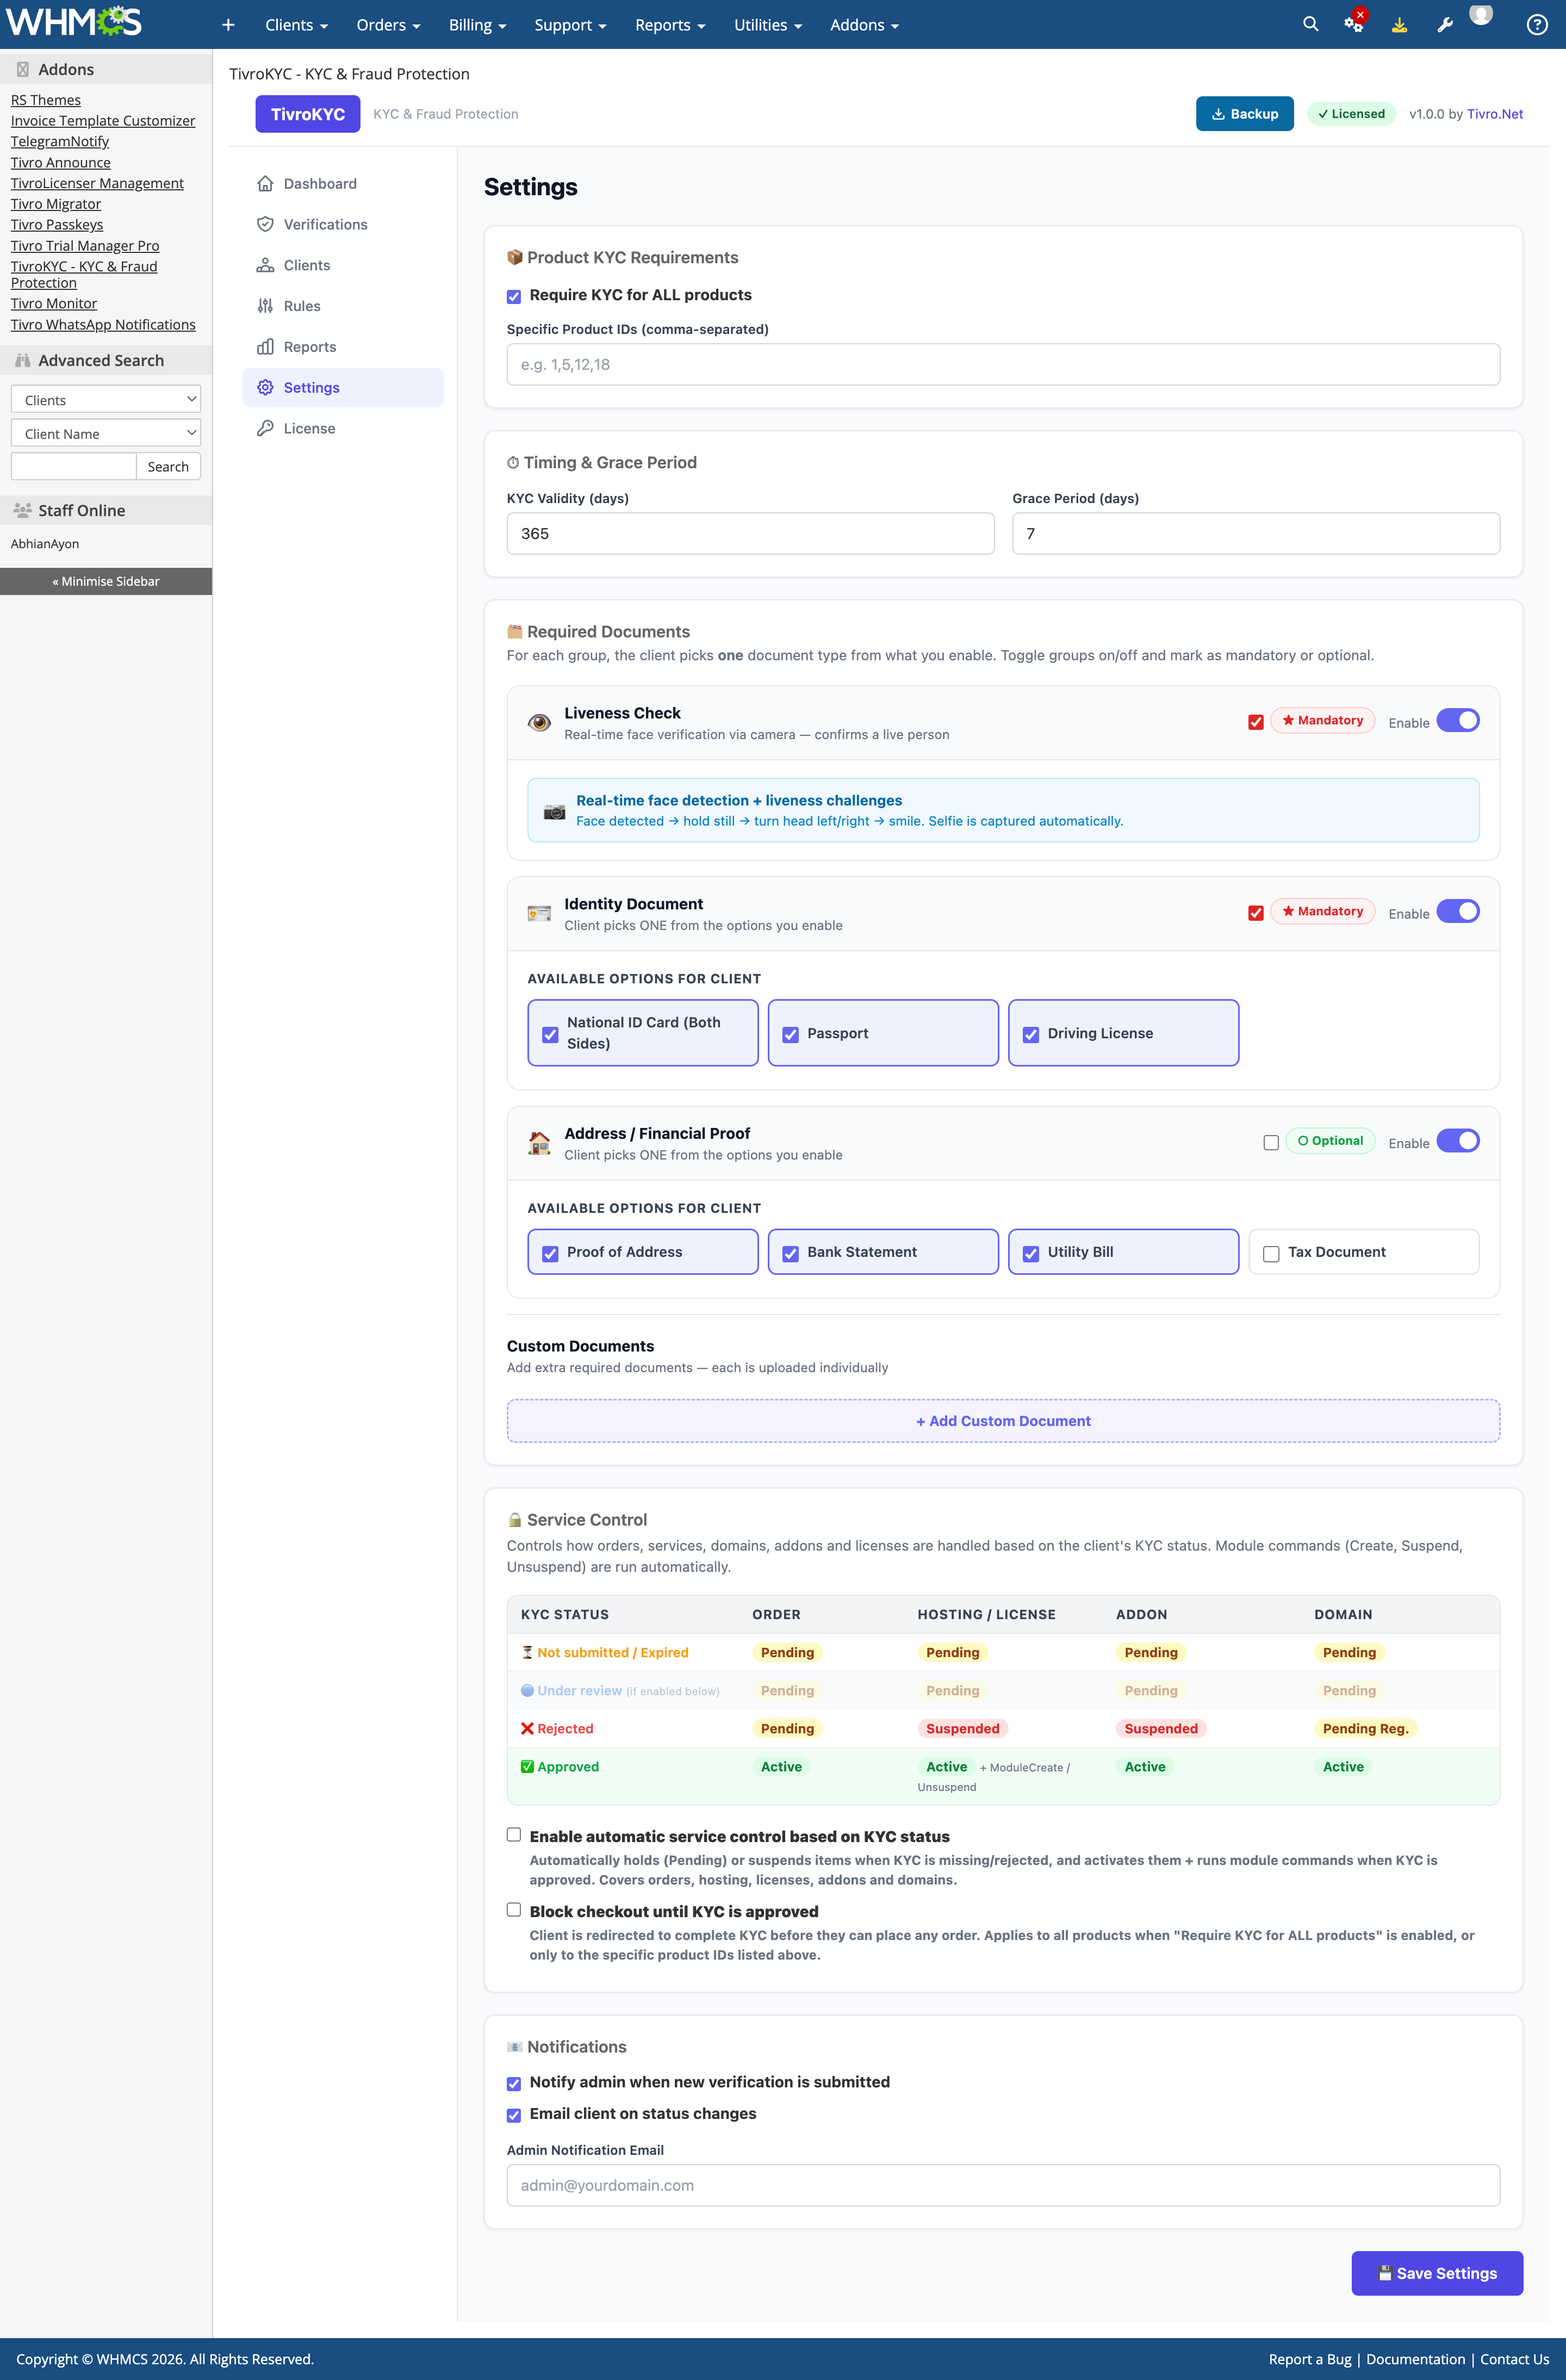The image size is (1566, 2380).
Task: Click the help question mark icon
Action: click(1536, 25)
